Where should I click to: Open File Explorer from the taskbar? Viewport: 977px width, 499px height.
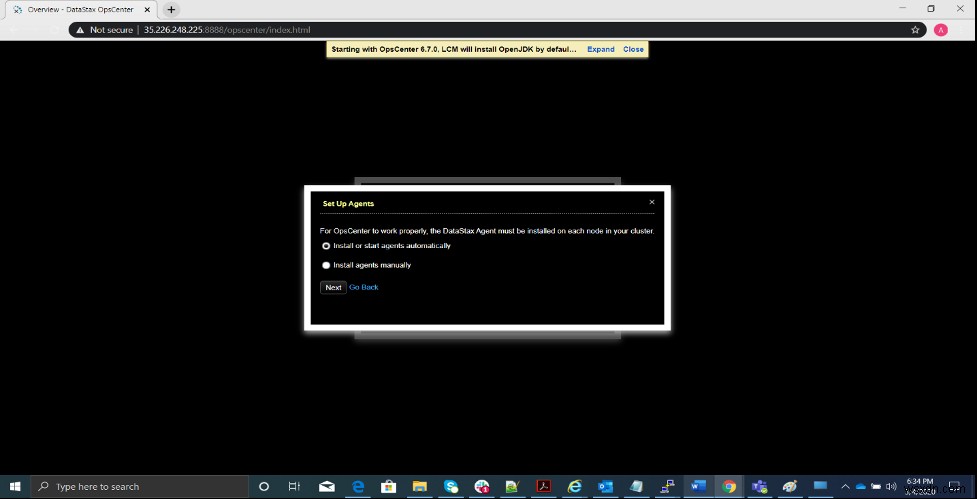(419, 487)
